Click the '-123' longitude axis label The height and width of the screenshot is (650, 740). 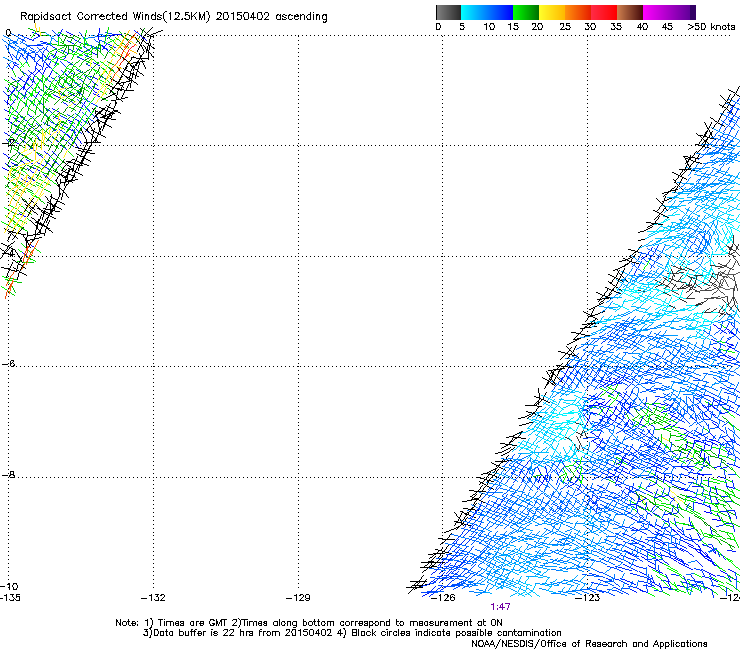[x=588, y=598]
